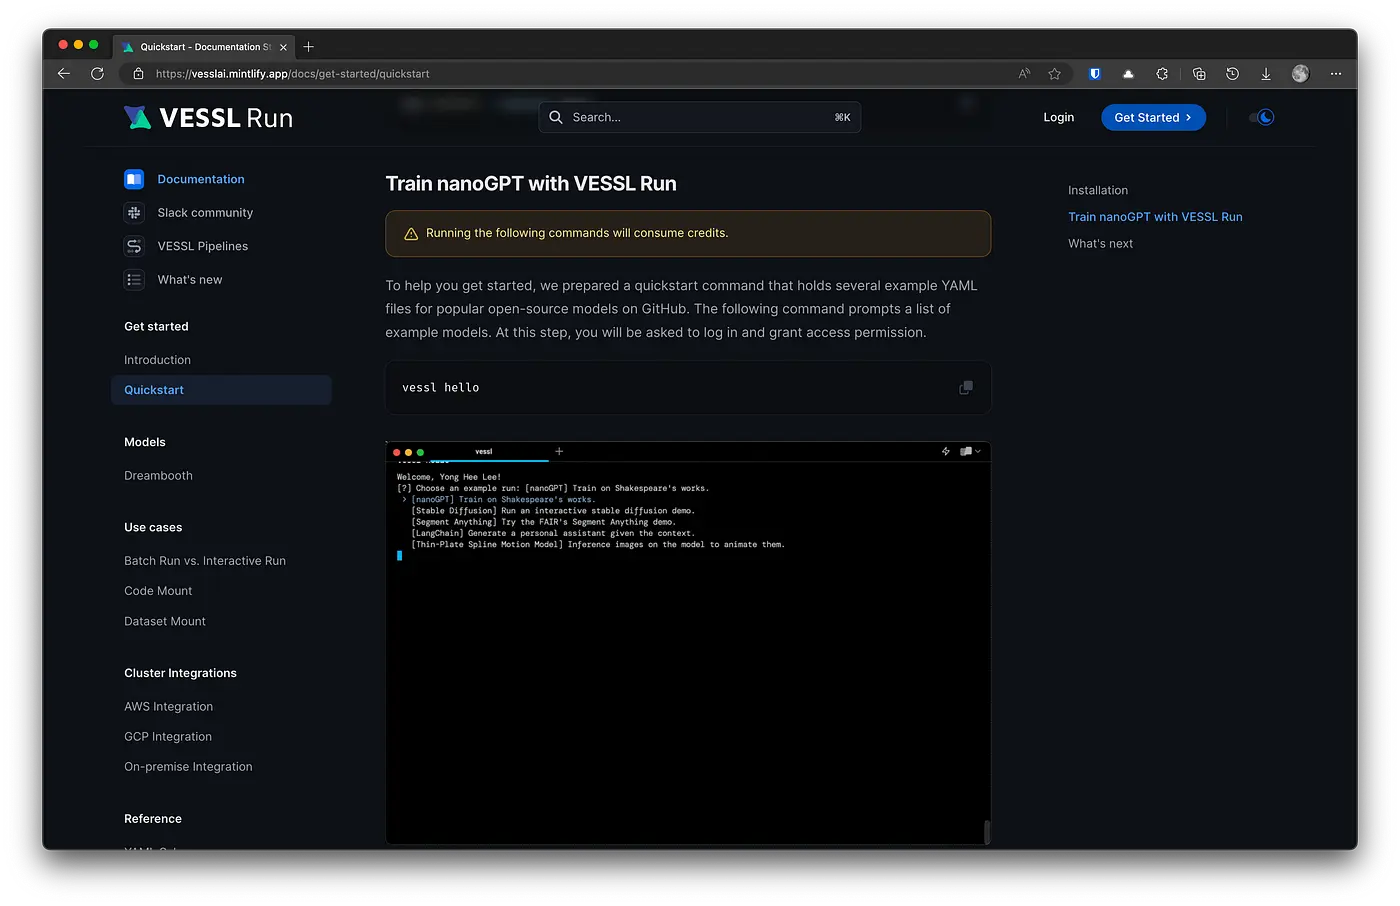Open the browser collections icon

pyautogui.click(x=1199, y=74)
